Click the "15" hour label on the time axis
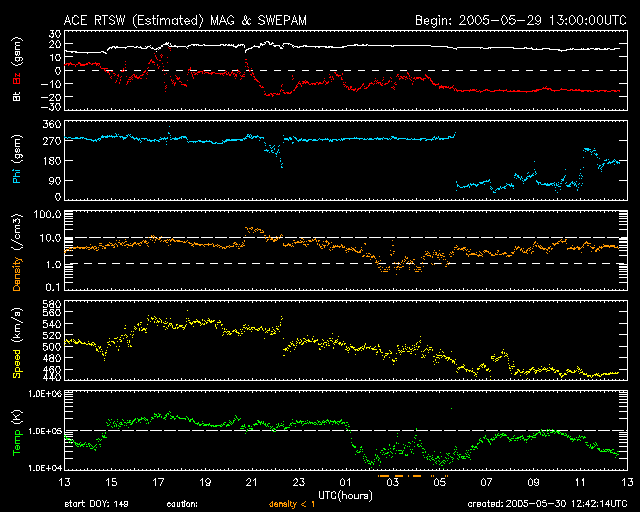640x512 pixels. [111, 482]
